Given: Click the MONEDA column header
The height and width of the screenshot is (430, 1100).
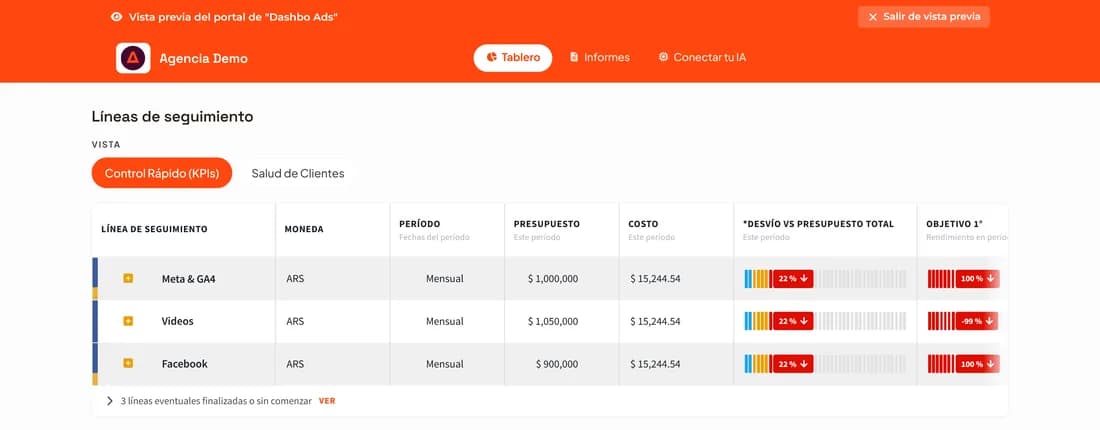Looking at the screenshot, I should pos(304,229).
